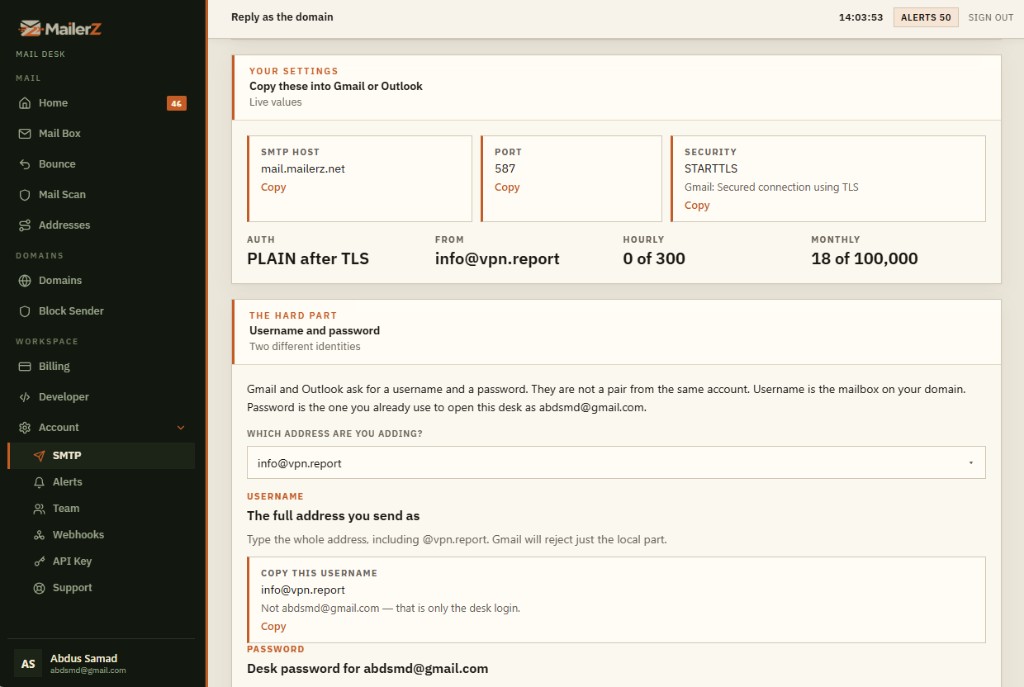Copy the info@vpn.report username
Image resolution: width=1024 pixels, height=687 pixels.
click(273, 627)
